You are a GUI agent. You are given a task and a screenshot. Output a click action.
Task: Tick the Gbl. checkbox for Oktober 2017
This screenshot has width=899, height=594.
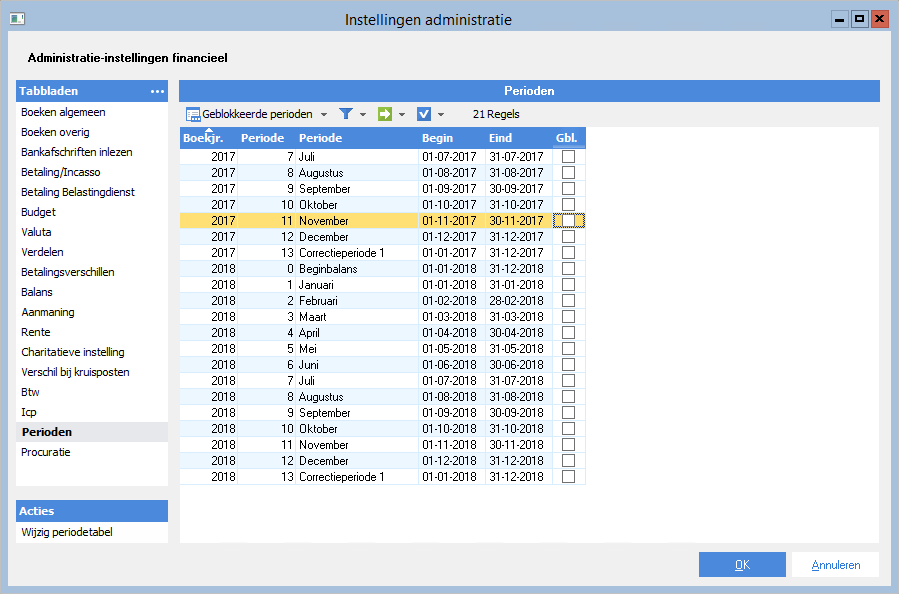click(568, 205)
